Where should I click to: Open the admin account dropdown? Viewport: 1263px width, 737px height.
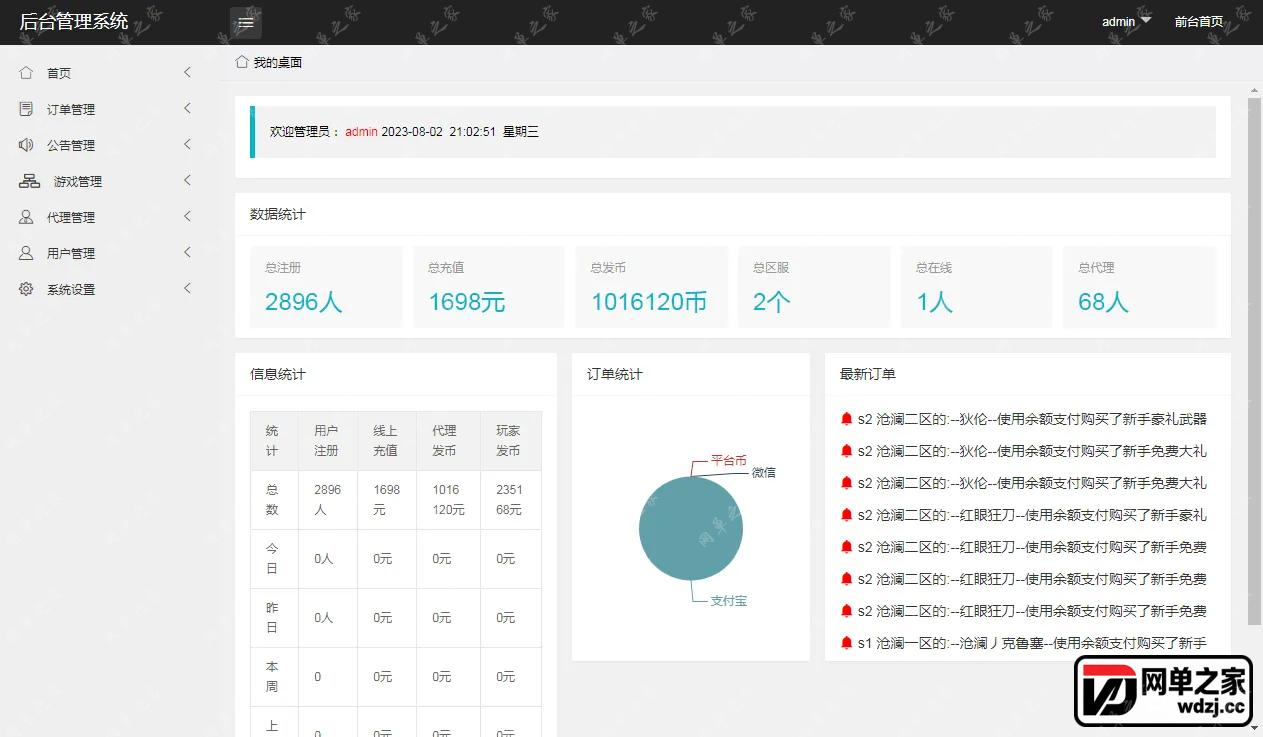click(1126, 21)
